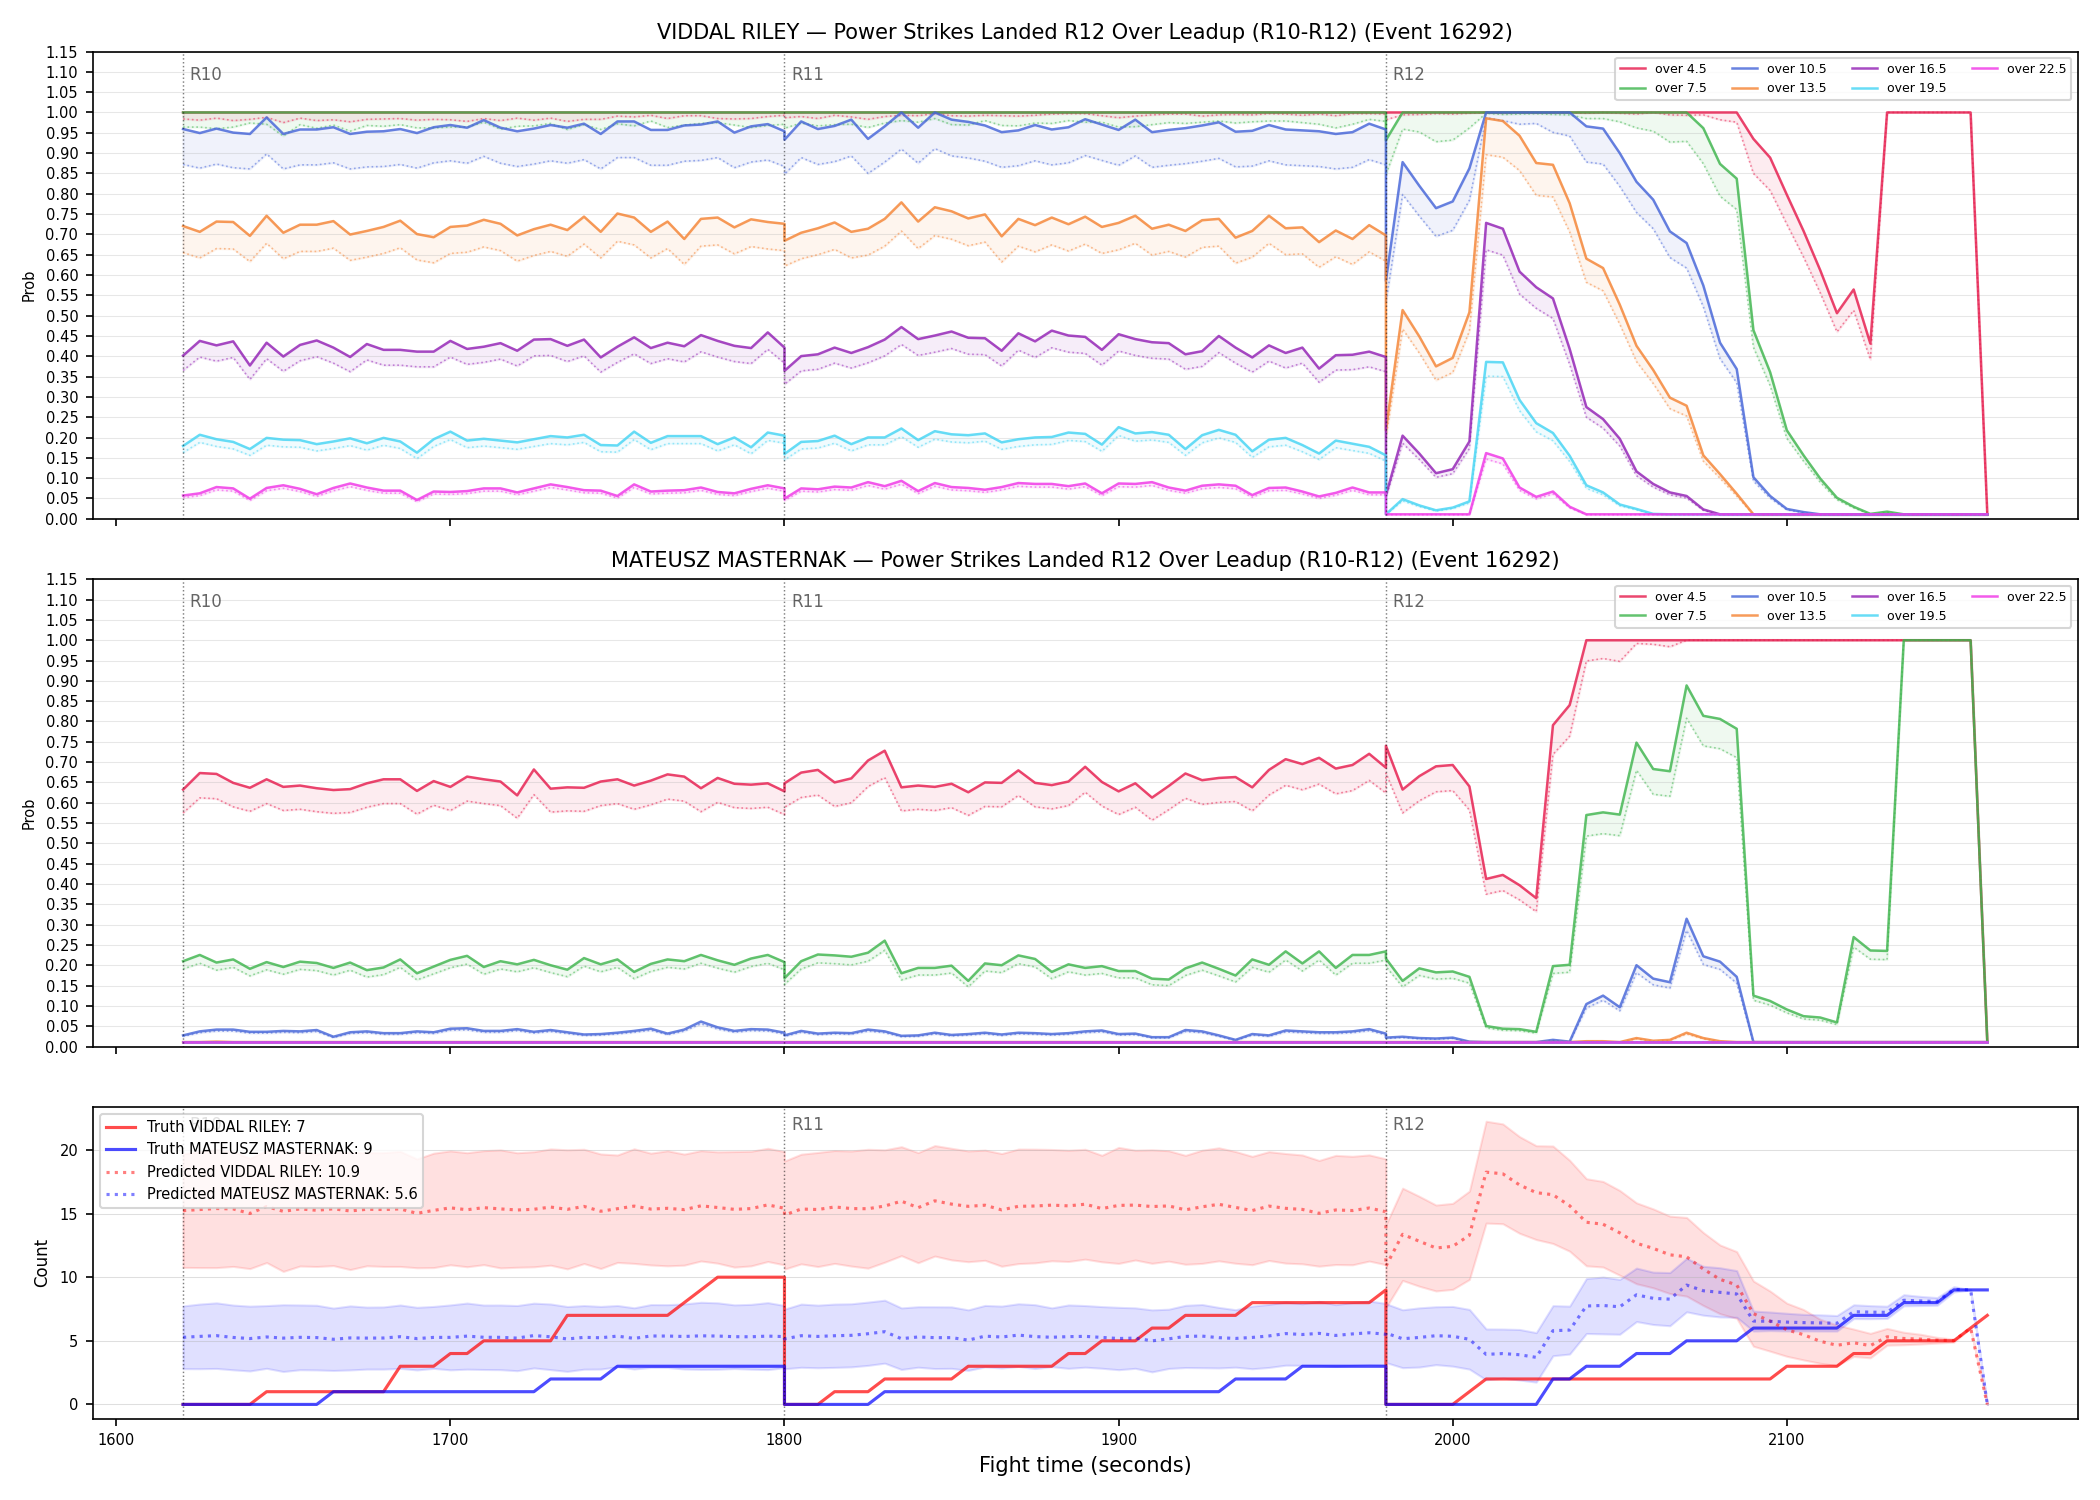The image size is (2100, 1500).
Task: Select the R11 round marker in the Count chart
Action: (x=807, y=1124)
